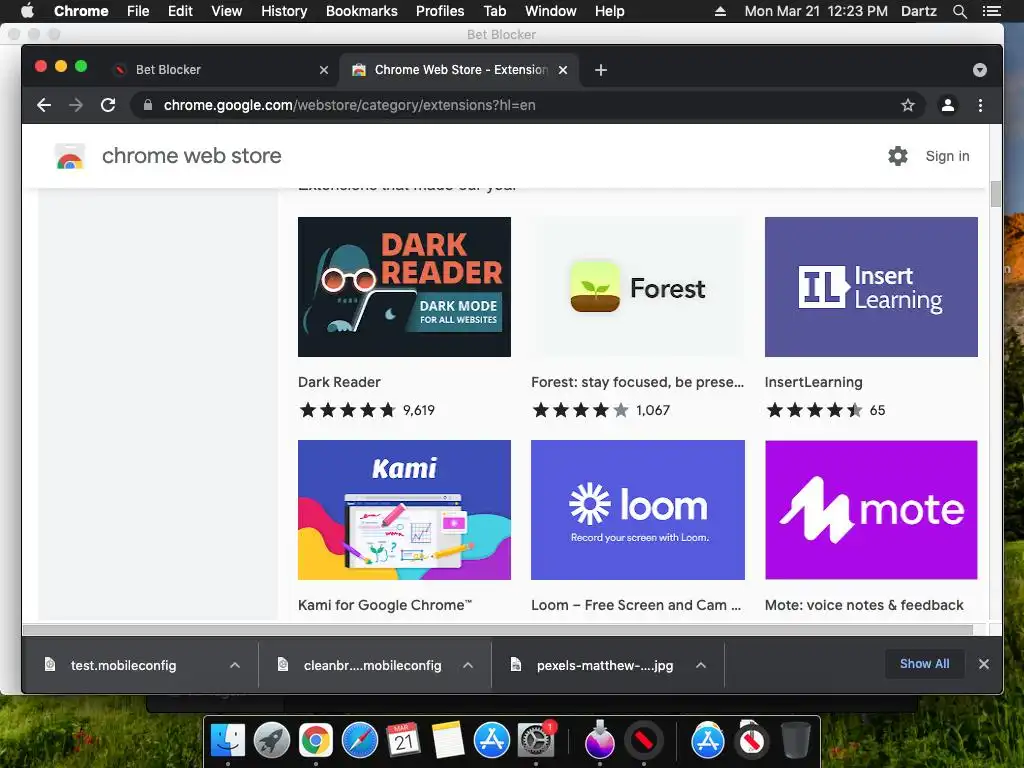Open the Kami extension thumbnail
Screen dimensions: 1024x768
[404, 510]
